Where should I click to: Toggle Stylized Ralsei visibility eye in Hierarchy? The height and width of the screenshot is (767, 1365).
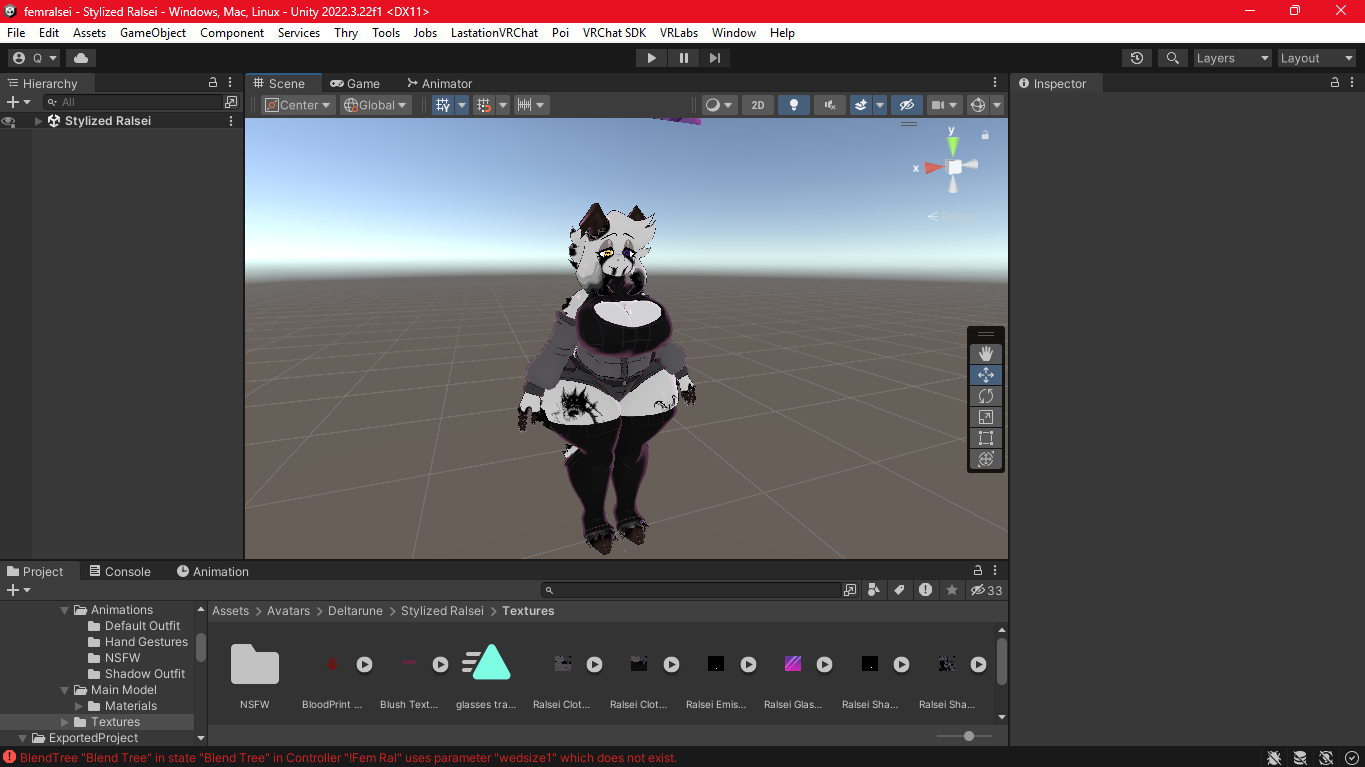click(9, 121)
